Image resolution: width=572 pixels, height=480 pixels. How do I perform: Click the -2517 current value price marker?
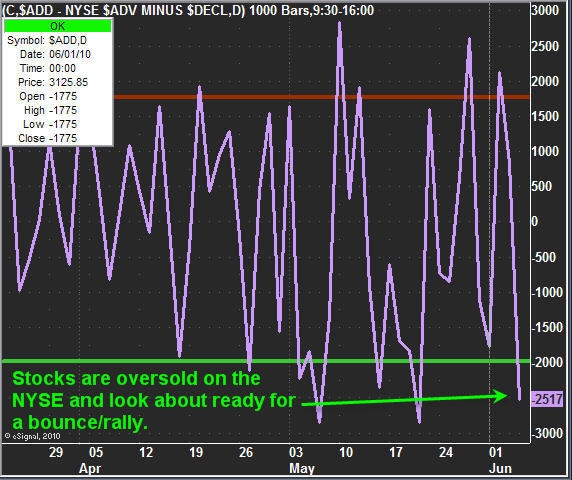point(547,399)
